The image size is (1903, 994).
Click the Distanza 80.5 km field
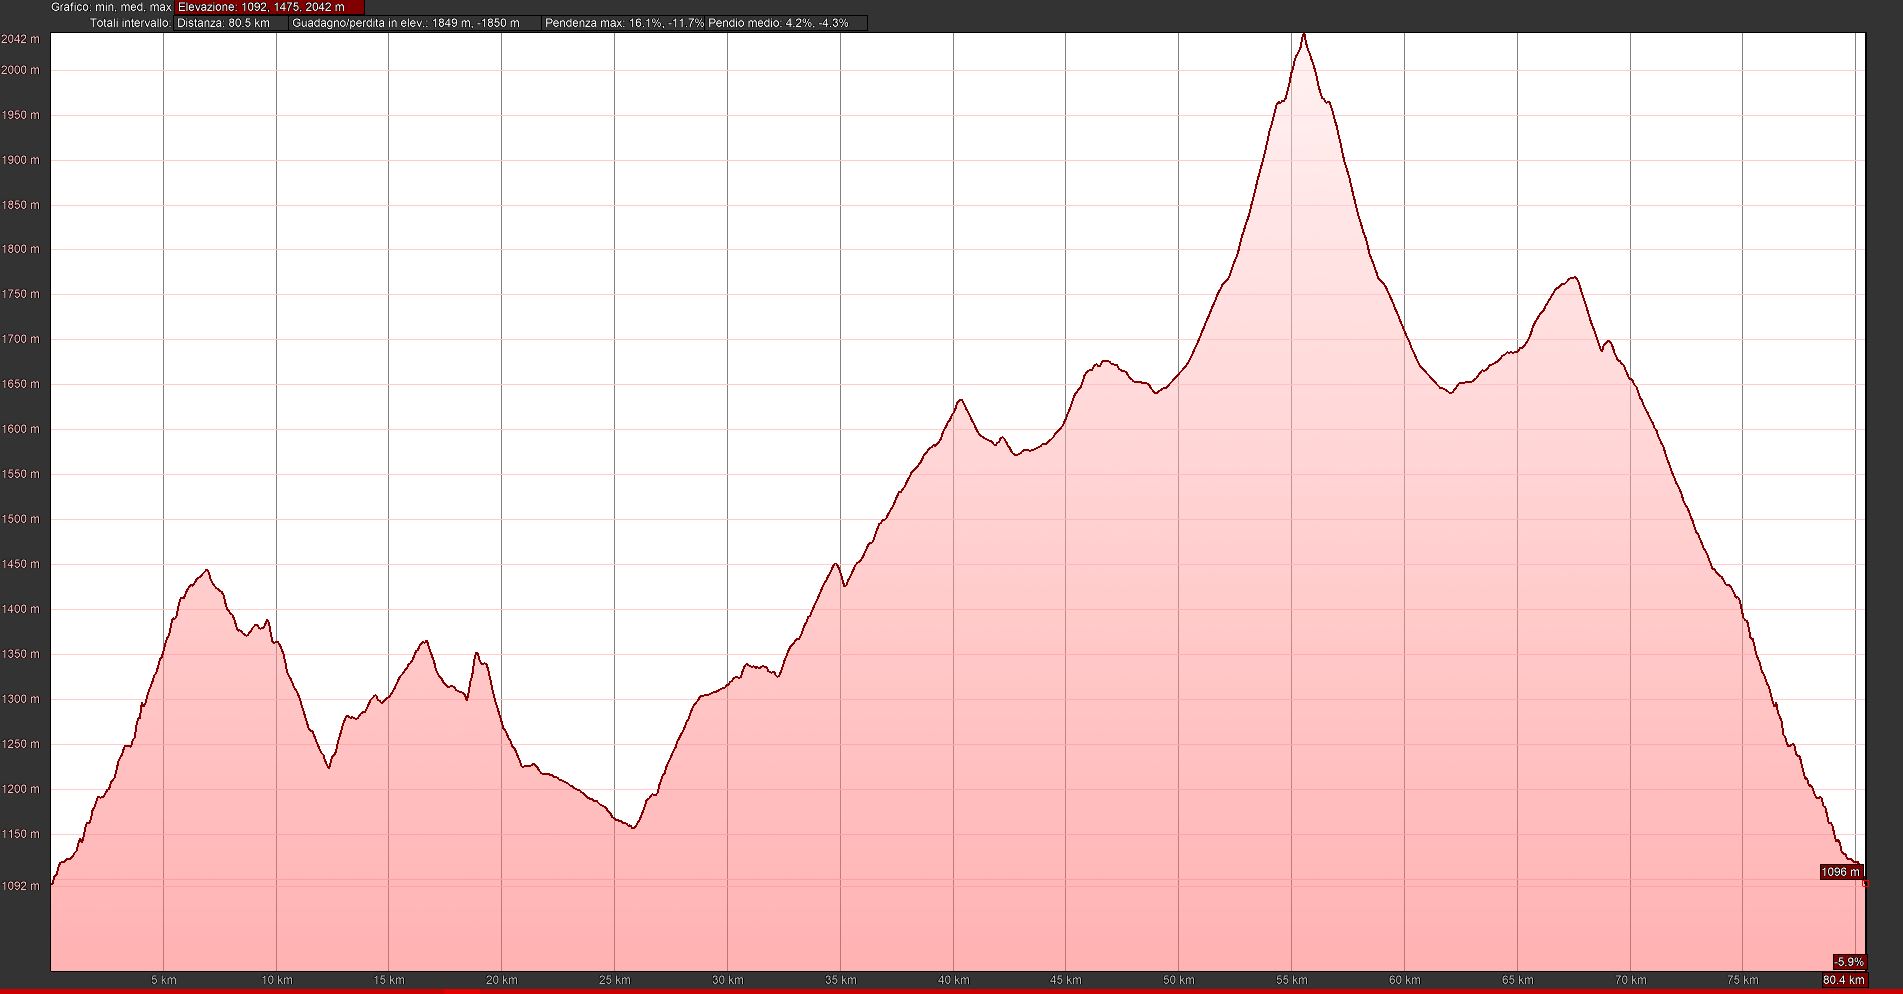(x=230, y=23)
